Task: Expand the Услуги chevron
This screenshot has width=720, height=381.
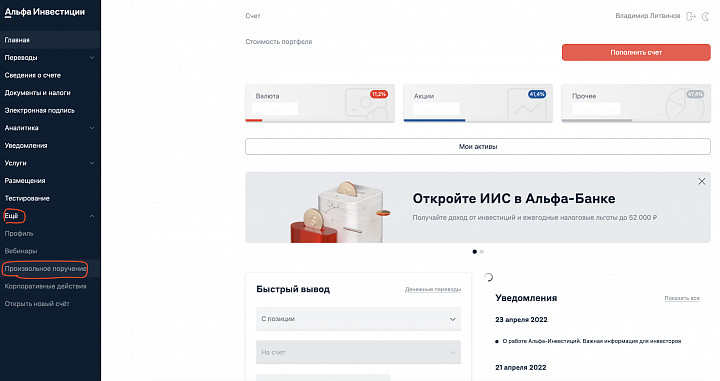Action: click(x=91, y=163)
